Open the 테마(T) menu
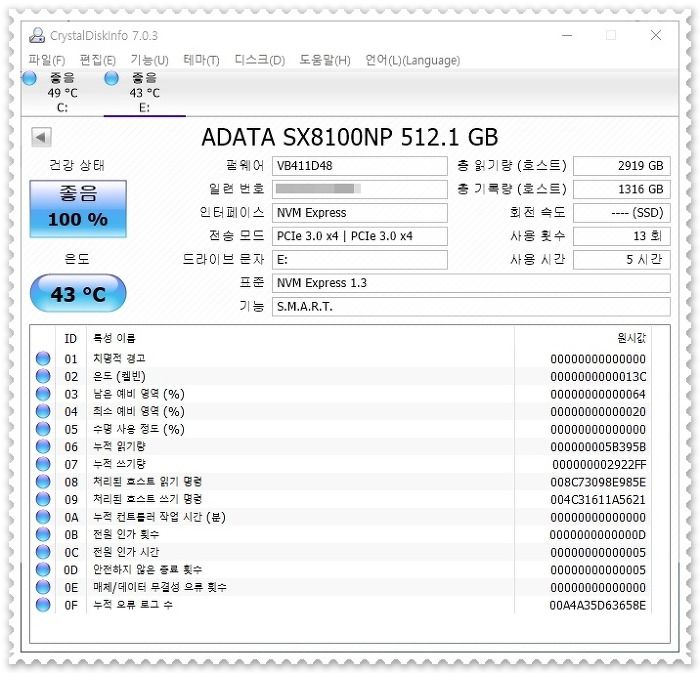Image resolution: width=700 pixels, height=673 pixels. click(x=201, y=60)
